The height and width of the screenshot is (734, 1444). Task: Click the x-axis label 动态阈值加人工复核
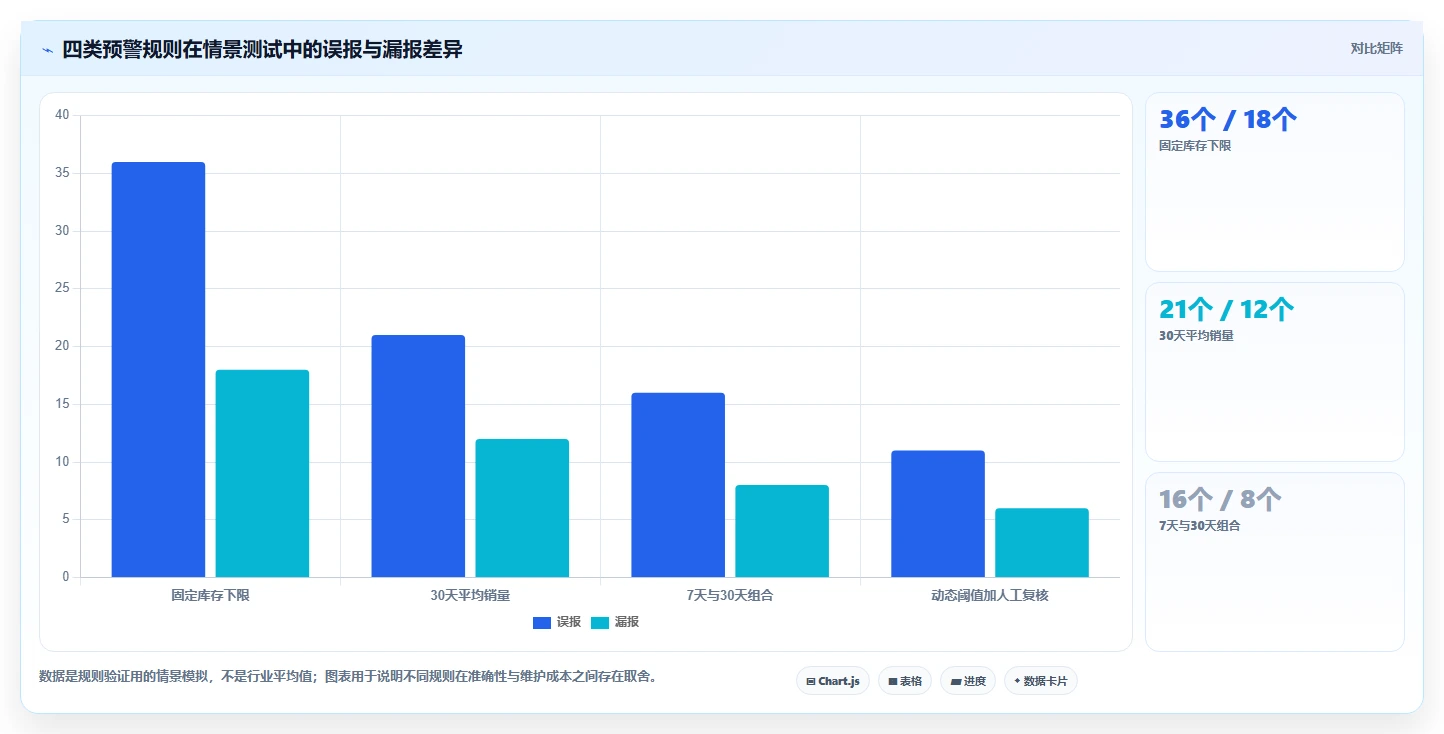(x=990, y=595)
